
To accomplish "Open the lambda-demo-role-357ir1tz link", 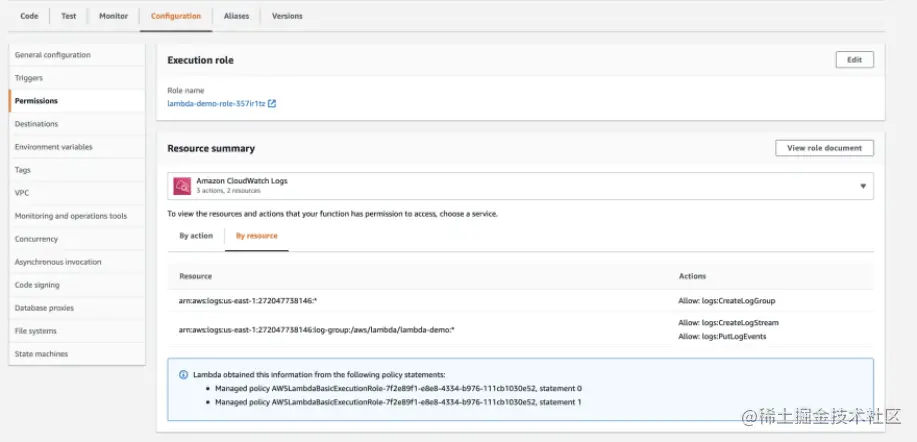I will click(x=216, y=103).
